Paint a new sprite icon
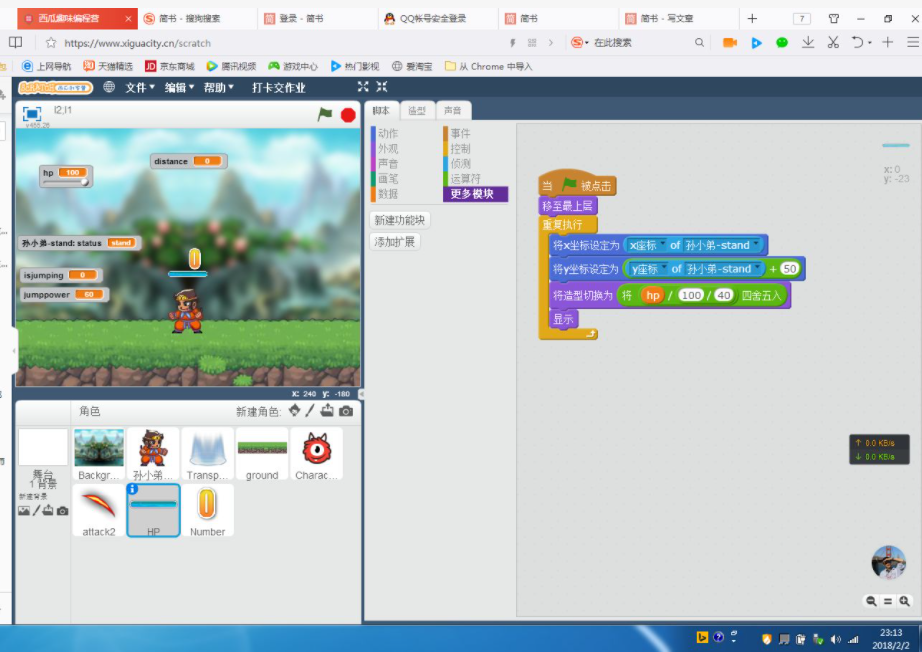The image size is (922, 652). [310, 411]
